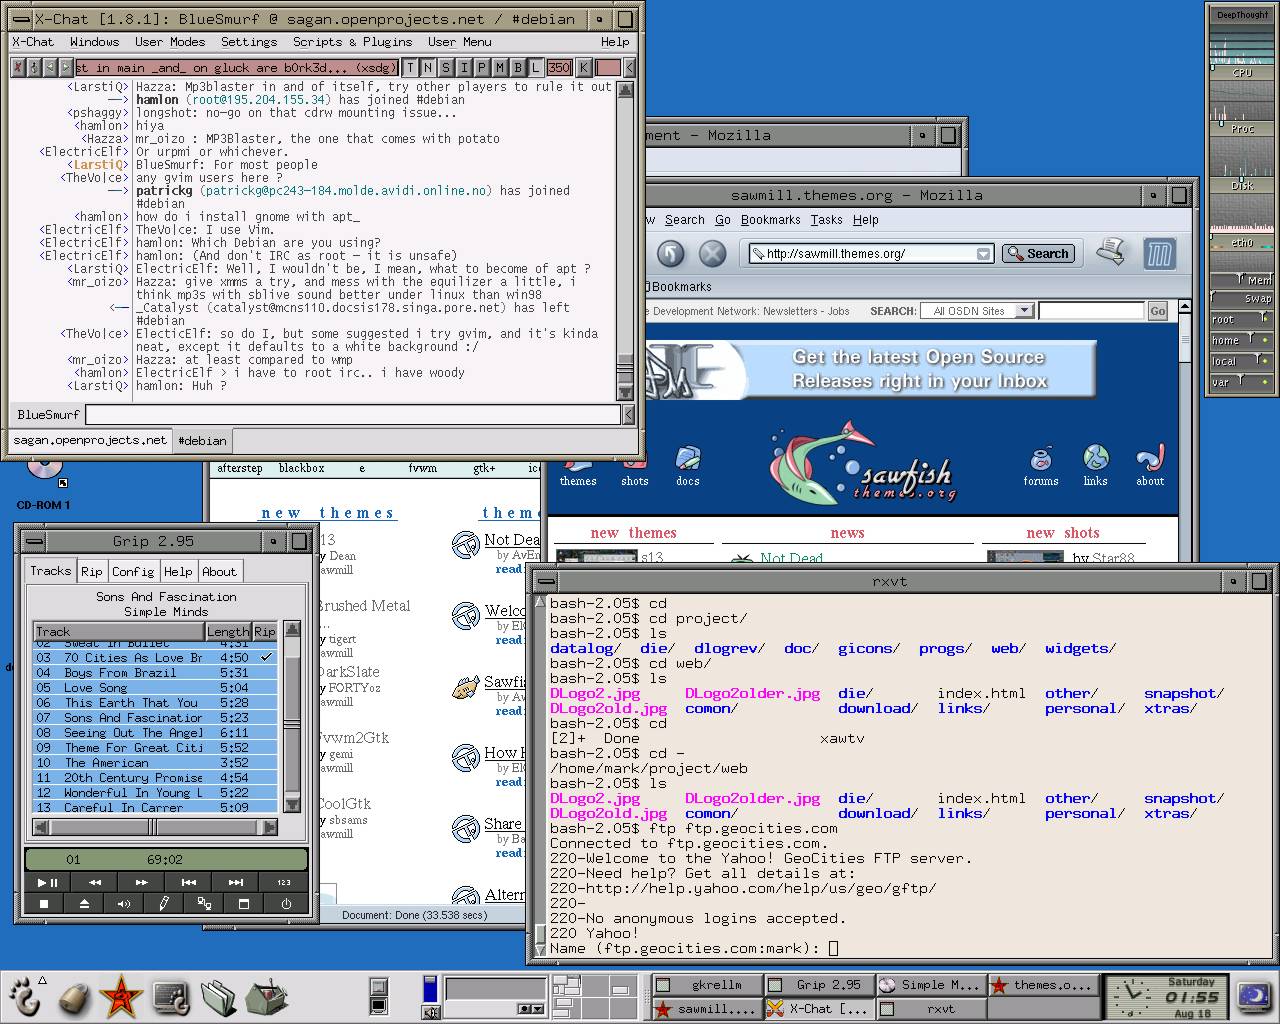The height and width of the screenshot is (1024, 1280).
Task: Toggle the N channel mode in X-Chat
Action: [x=430, y=68]
